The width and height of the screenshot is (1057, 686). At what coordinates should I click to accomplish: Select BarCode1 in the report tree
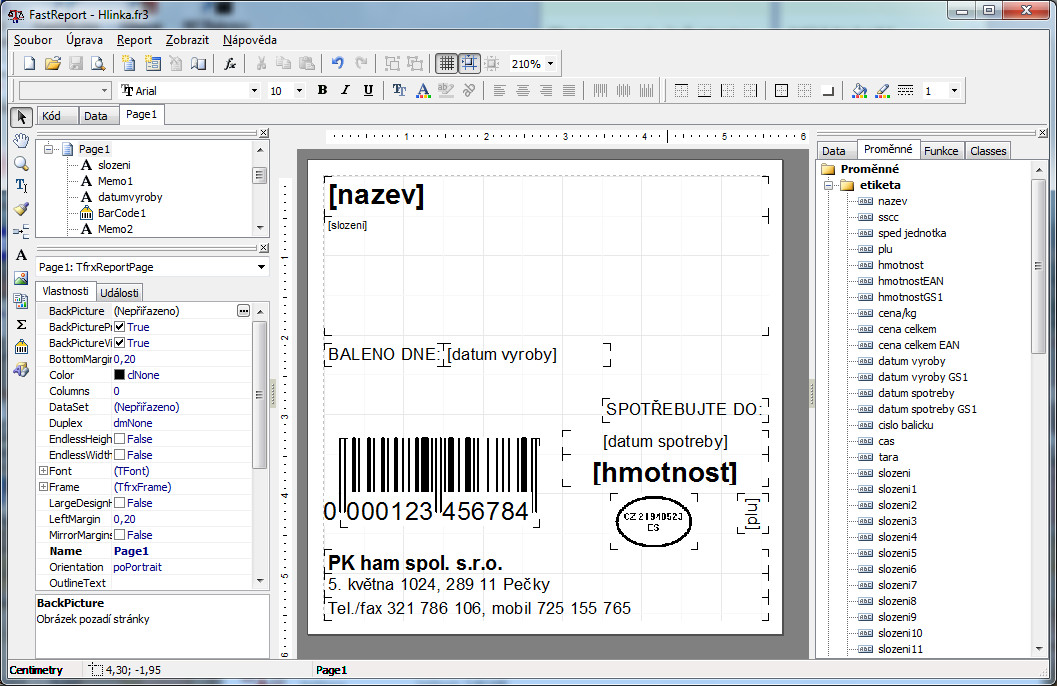121,213
